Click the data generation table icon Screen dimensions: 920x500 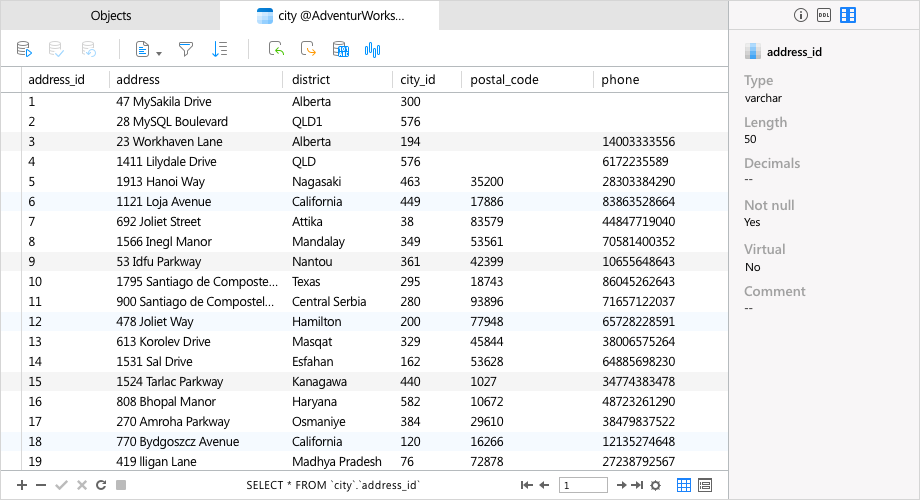(340, 49)
